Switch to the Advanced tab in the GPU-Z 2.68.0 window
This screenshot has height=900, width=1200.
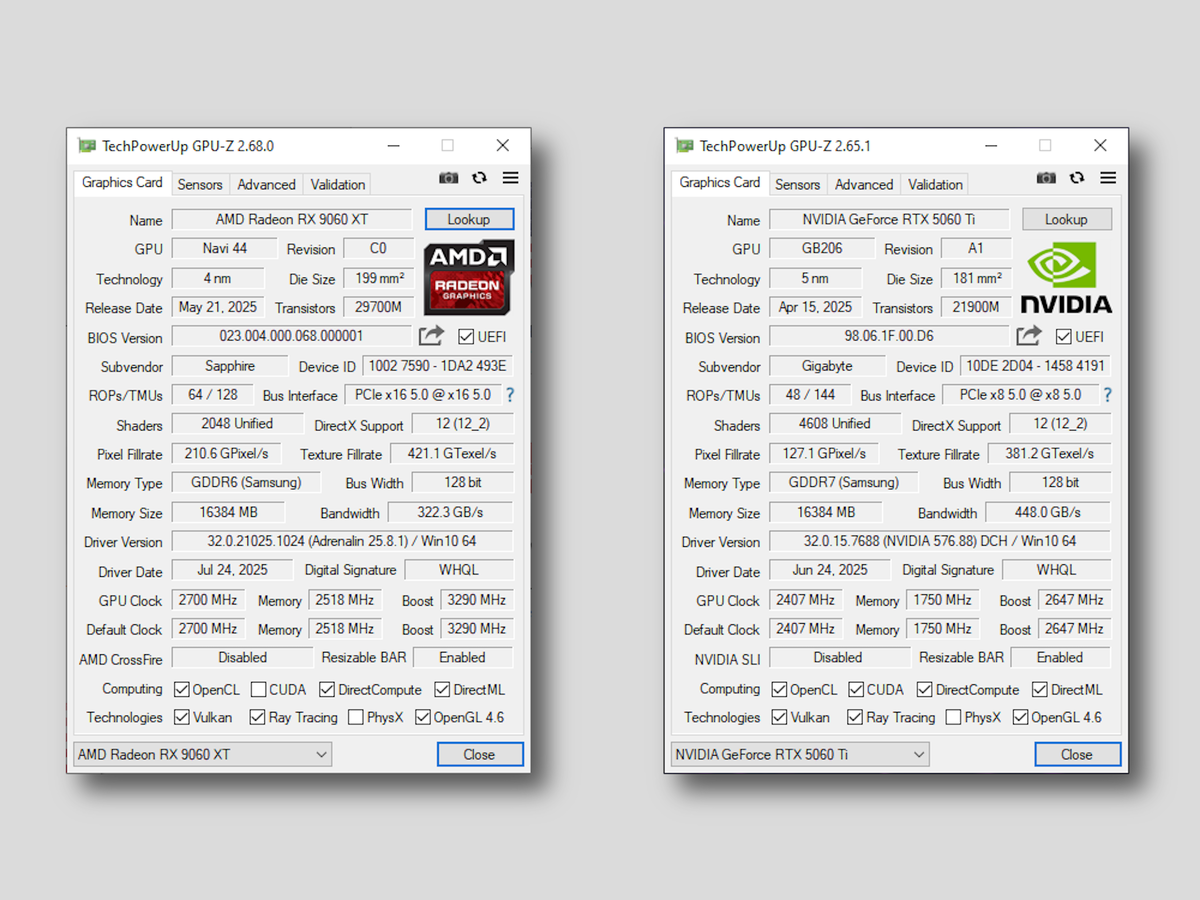pyautogui.click(x=266, y=185)
